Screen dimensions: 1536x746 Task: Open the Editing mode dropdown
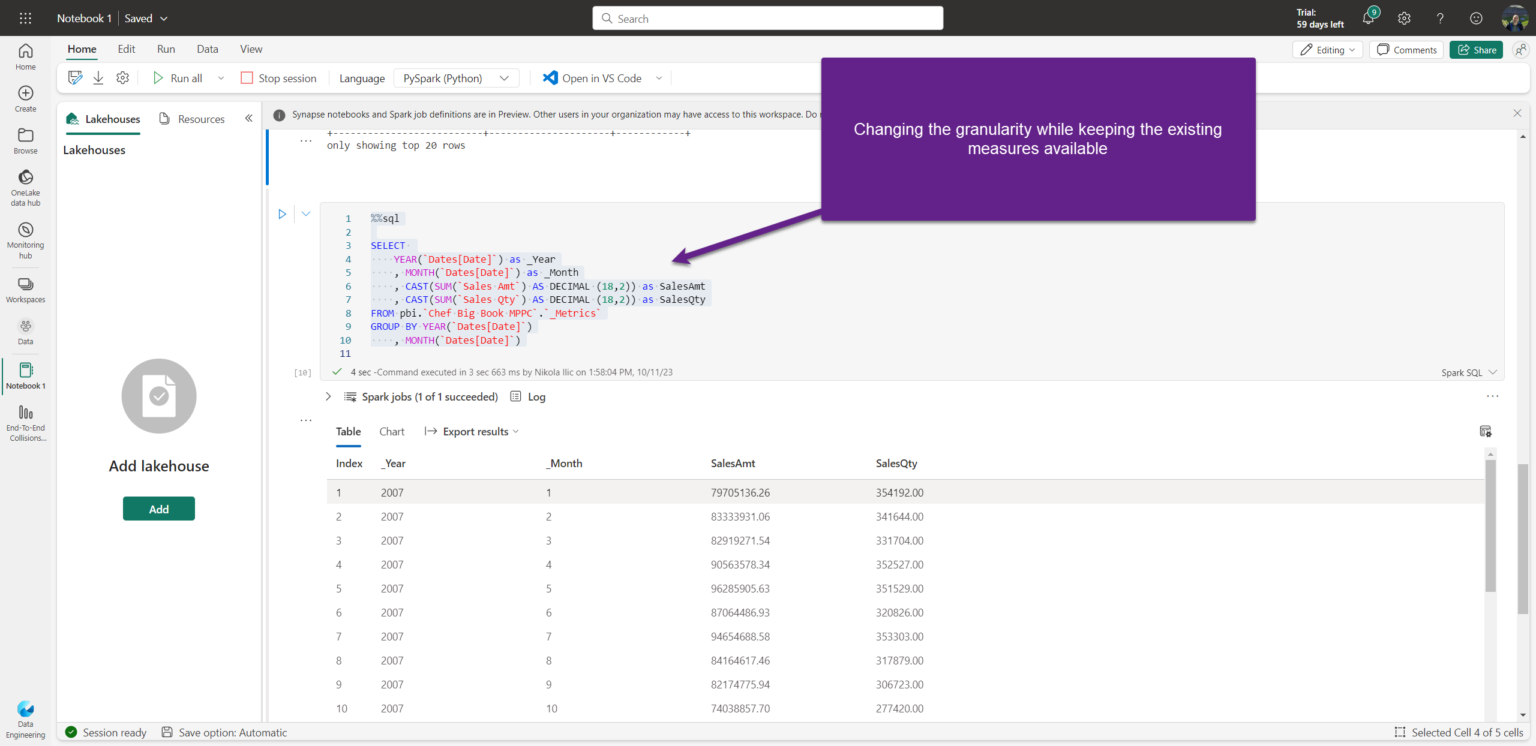[x=1327, y=50]
